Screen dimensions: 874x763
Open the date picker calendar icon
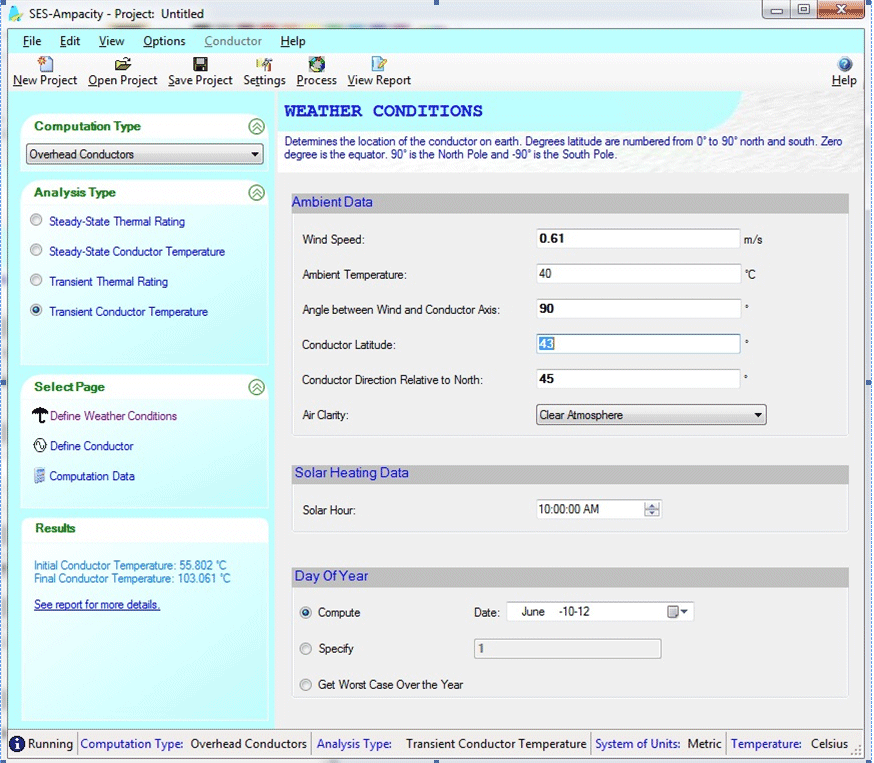click(677, 611)
